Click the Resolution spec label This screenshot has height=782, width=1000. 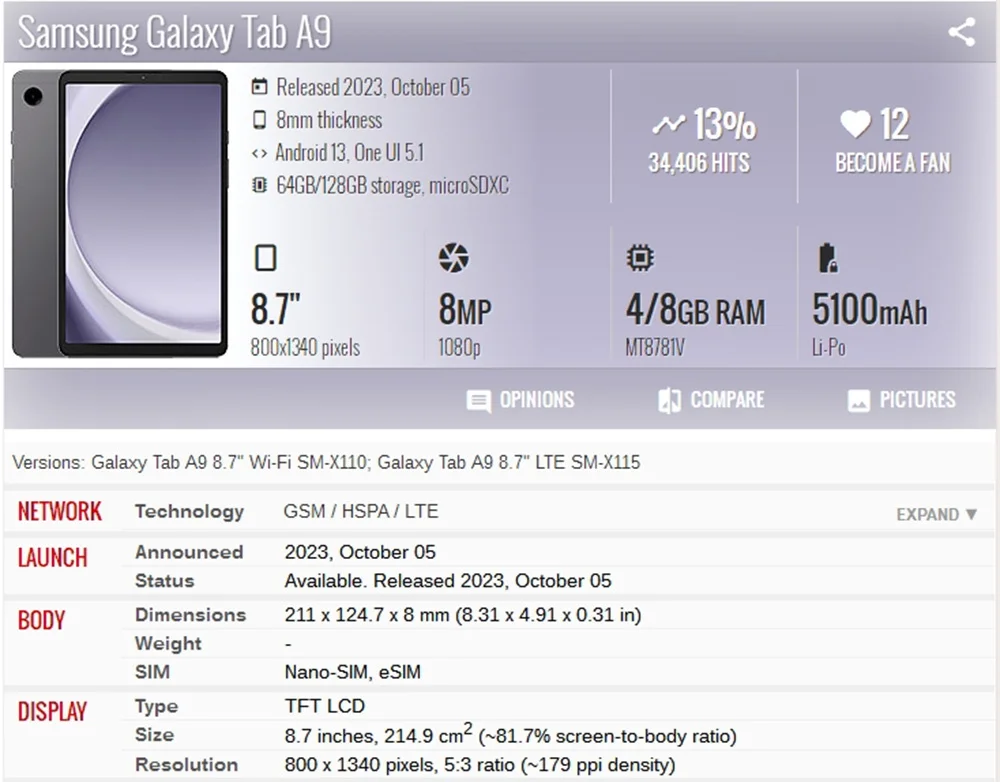tap(186, 764)
